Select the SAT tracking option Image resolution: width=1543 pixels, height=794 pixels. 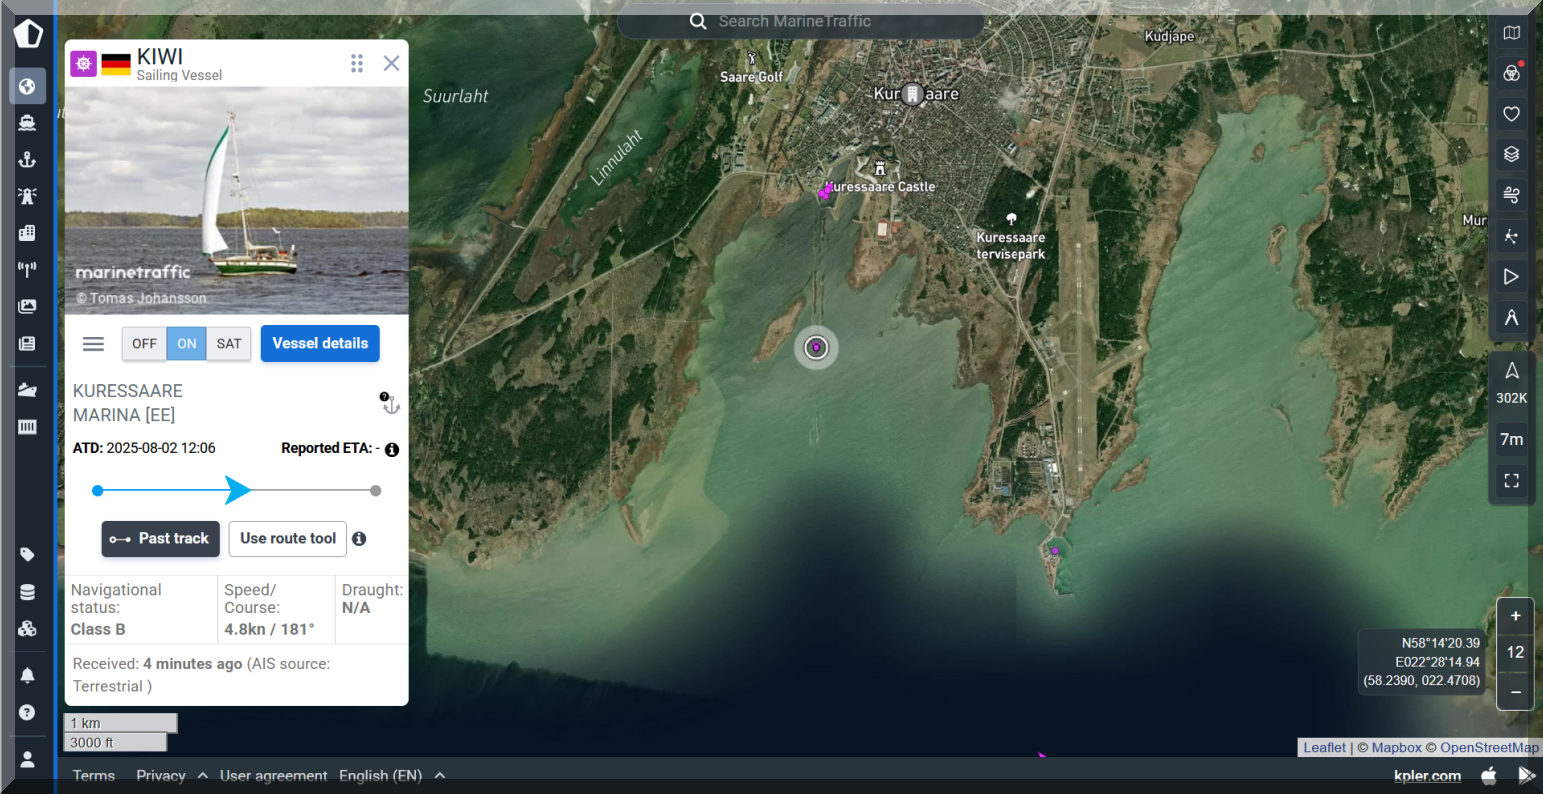coord(229,343)
